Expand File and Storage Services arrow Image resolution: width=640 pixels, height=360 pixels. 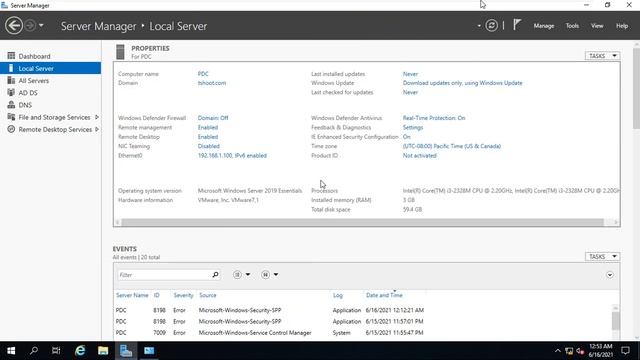(x=97, y=117)
